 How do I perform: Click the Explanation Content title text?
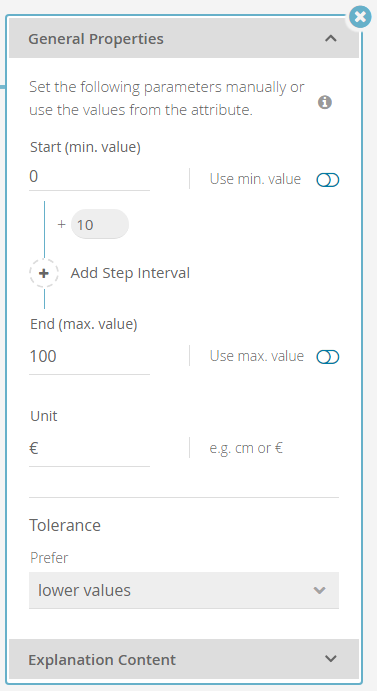tap(102, 660)
